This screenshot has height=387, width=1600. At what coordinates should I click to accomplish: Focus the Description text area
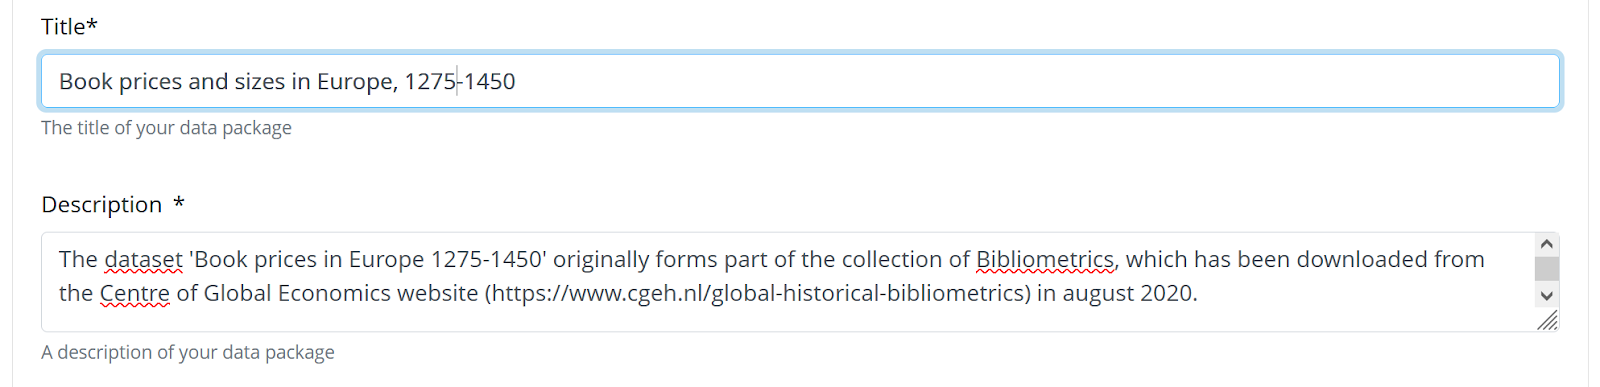tap(788, 282)
